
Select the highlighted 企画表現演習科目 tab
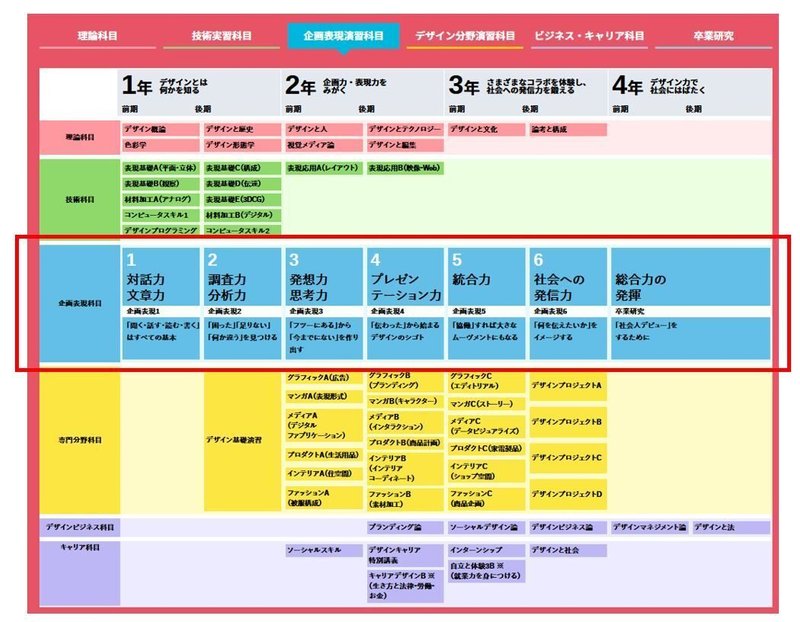[x=343, y=36]
